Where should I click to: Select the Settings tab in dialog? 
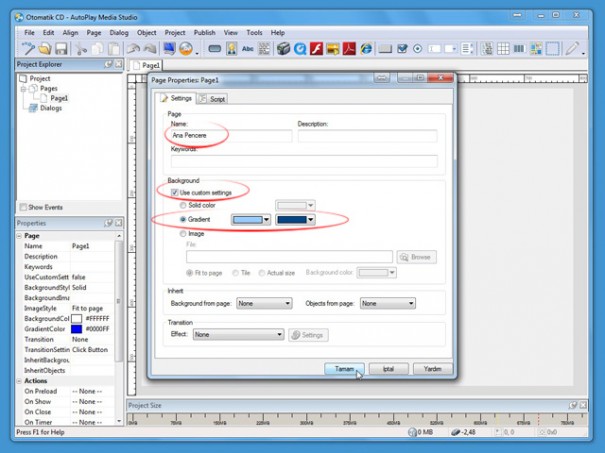point(176,98)
